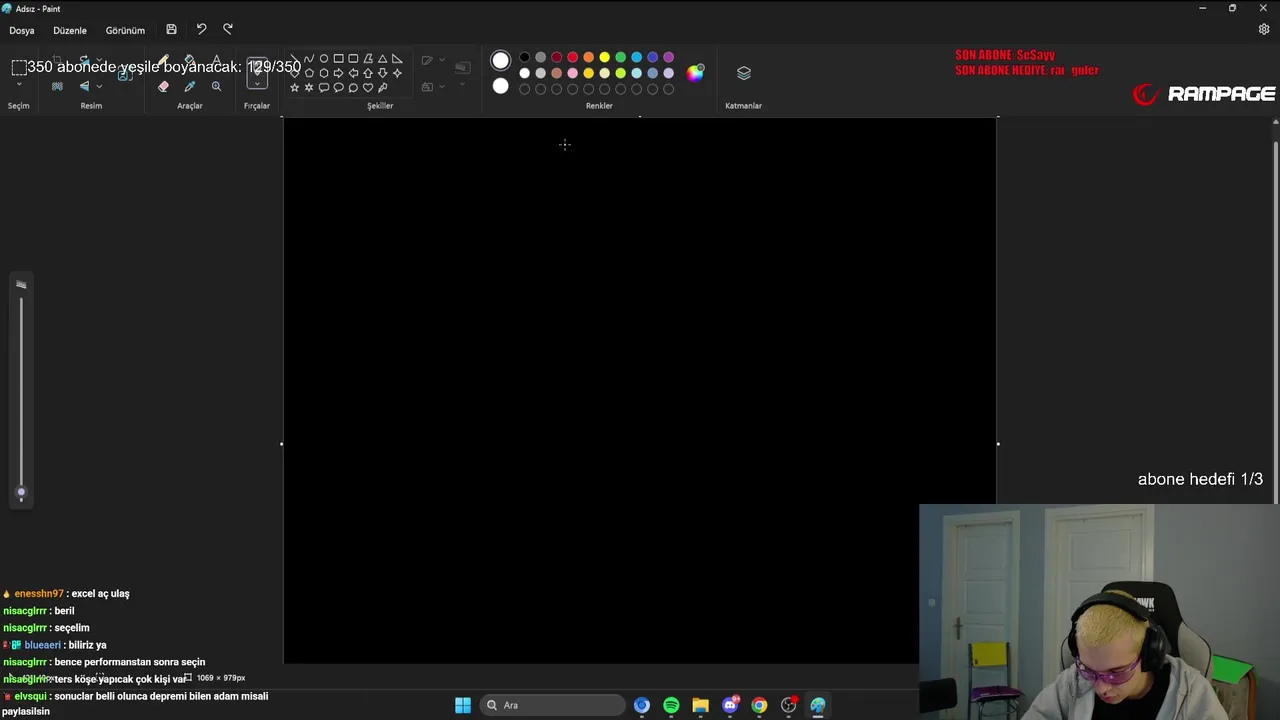
Task: Pick the pink color swatch
Action: click(x=572, y=73)
